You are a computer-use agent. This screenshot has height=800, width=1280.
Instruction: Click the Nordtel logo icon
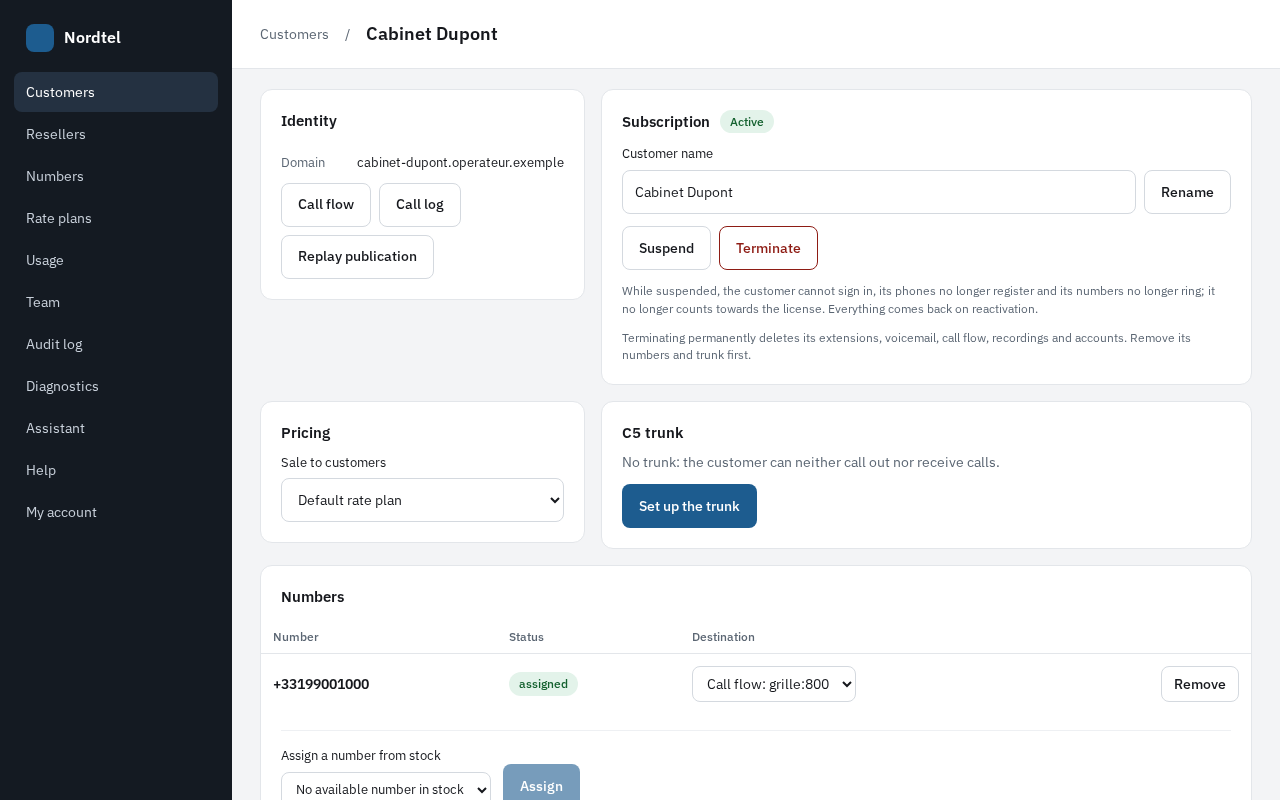click(40, 38)
